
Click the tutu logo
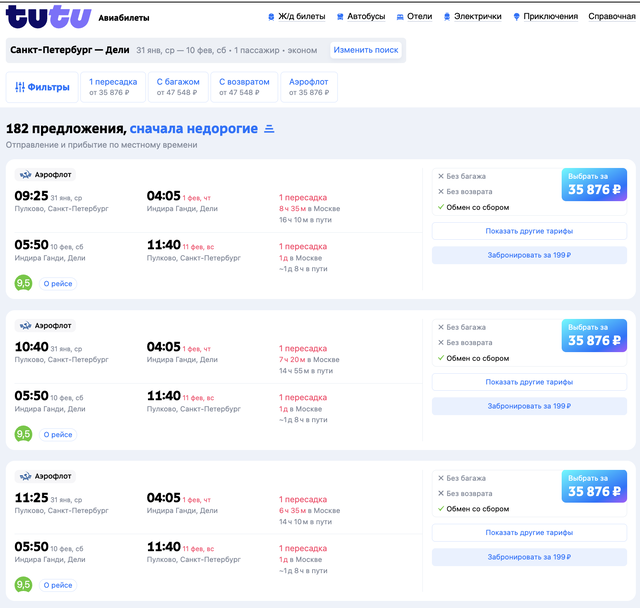(48, 17)
